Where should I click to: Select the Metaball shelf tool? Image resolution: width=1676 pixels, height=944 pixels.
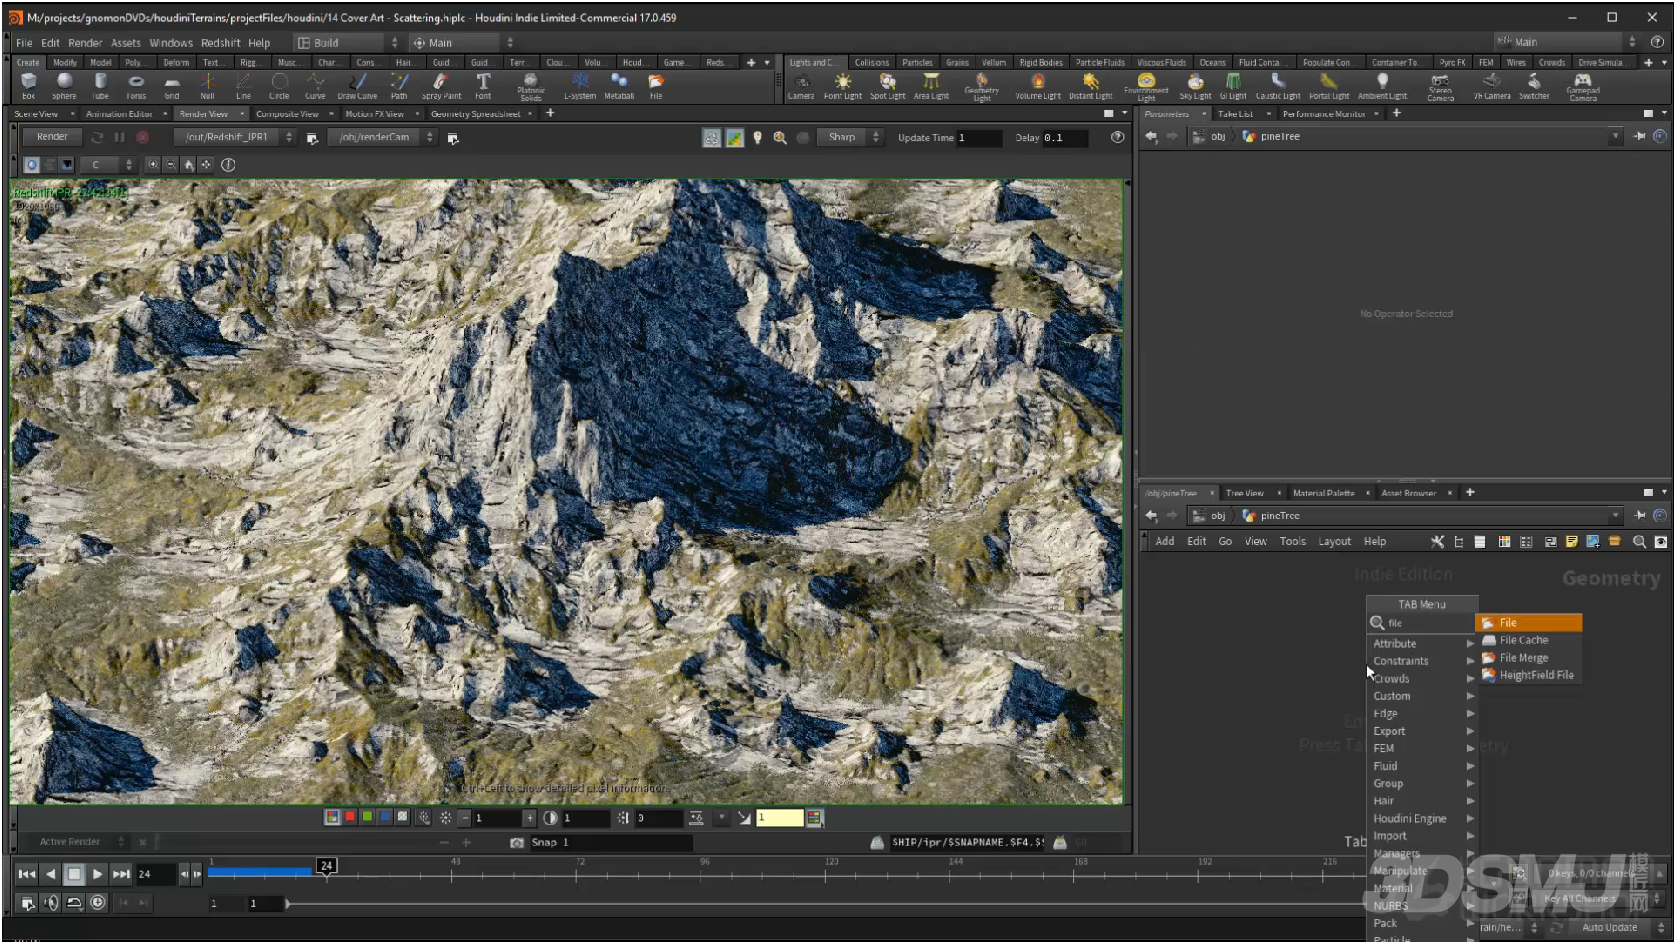pyautogui.click(x=619, y=86)
